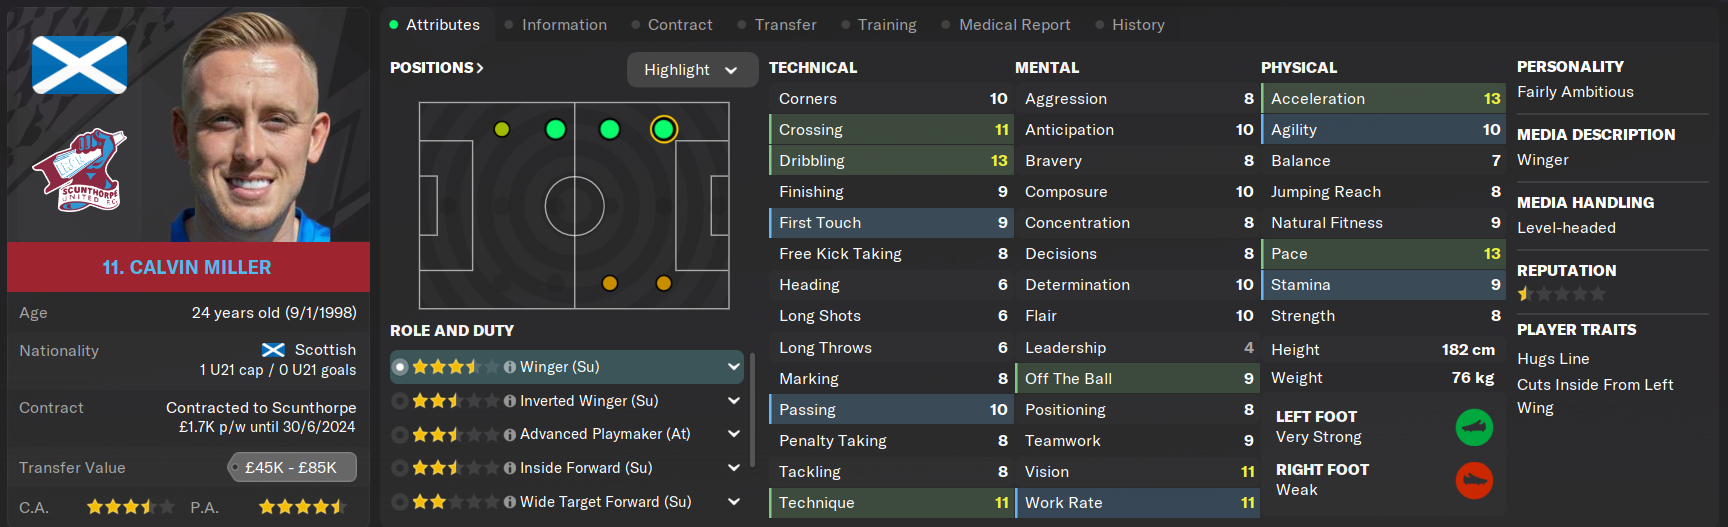This screenshot has width=1728, height=527.
Task: Open the Advanced Playmaker role info icon
Action: tap(510, 434)
